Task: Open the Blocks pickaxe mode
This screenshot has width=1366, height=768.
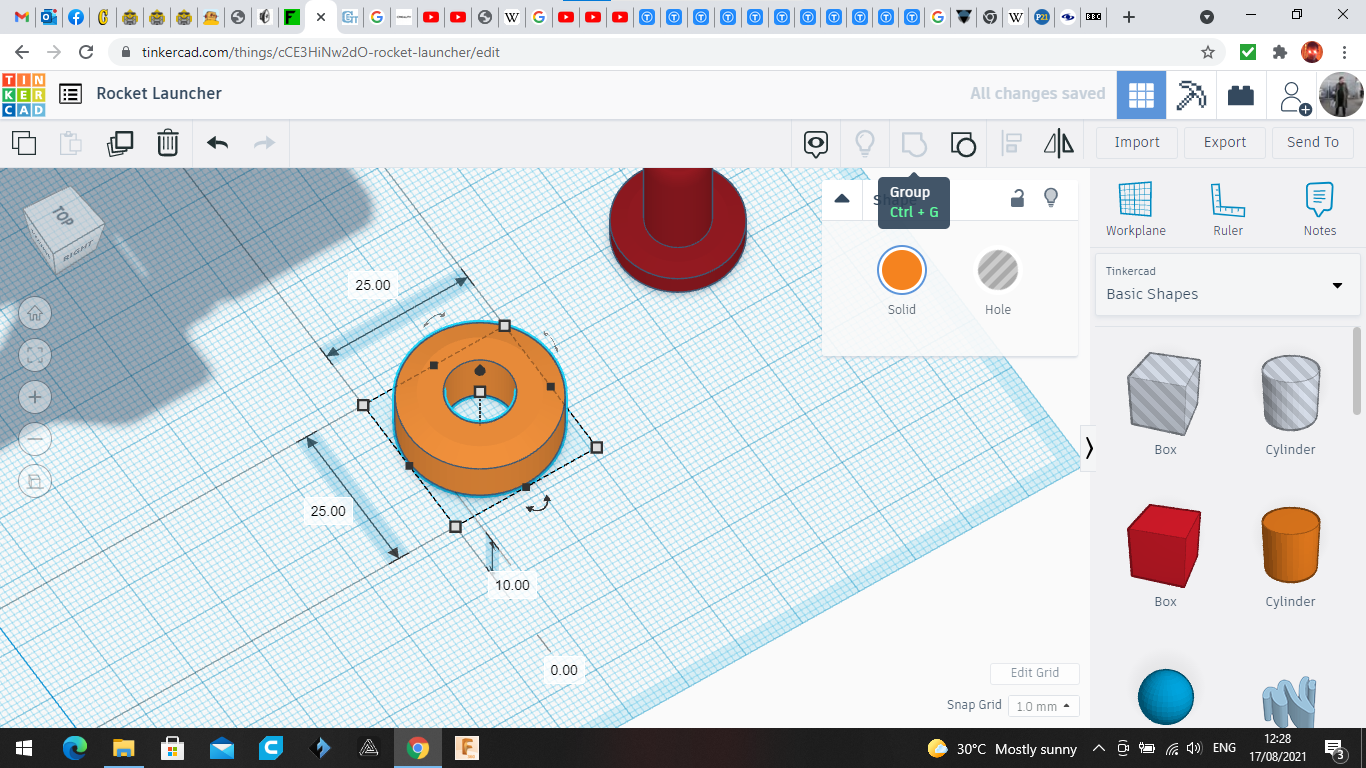Action: tap(1191, 95)
